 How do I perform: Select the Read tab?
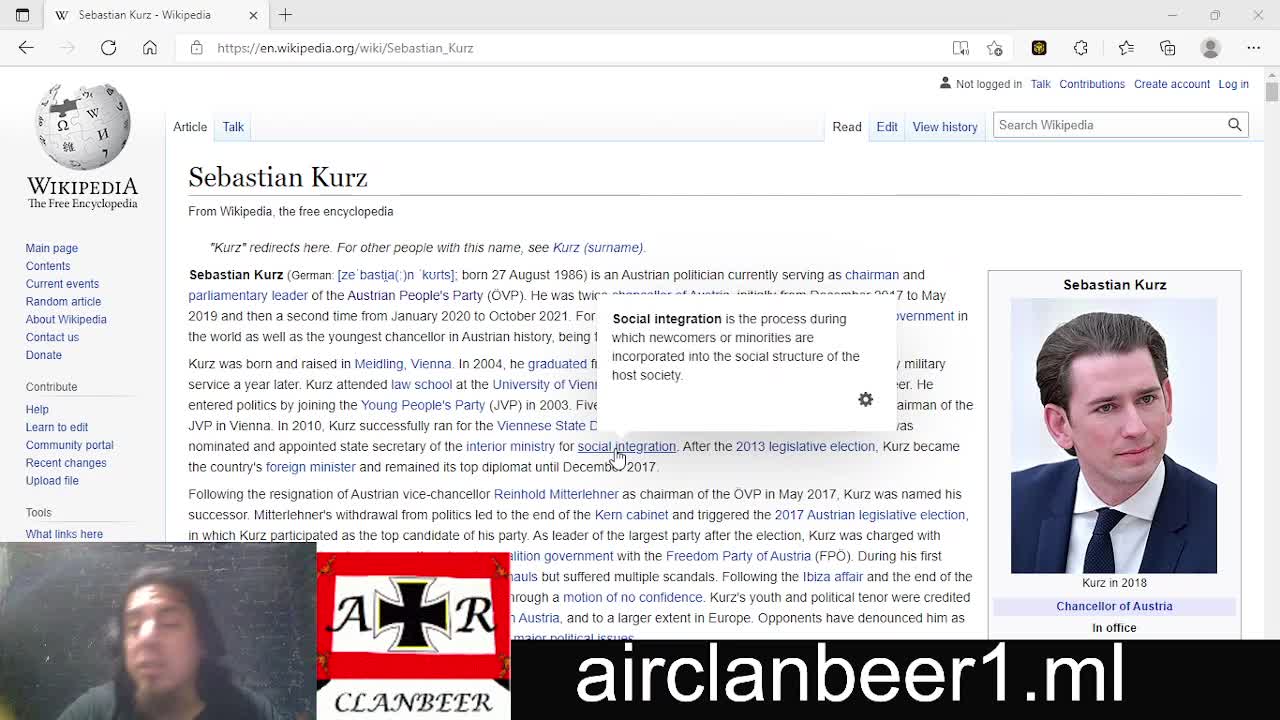[847, 127]
